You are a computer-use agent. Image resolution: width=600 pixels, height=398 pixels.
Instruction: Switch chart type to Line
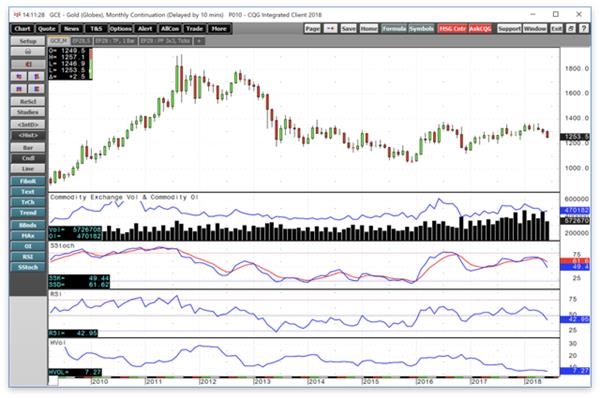tap(28, 169)
